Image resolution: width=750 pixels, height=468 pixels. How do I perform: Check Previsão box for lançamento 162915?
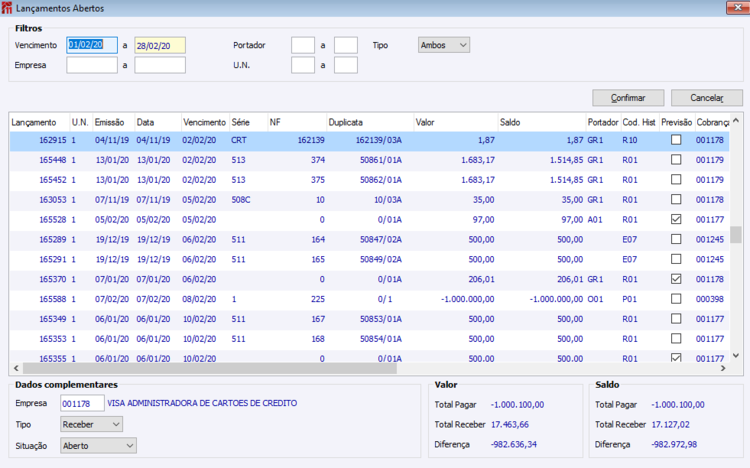click(x=676, y=141)
